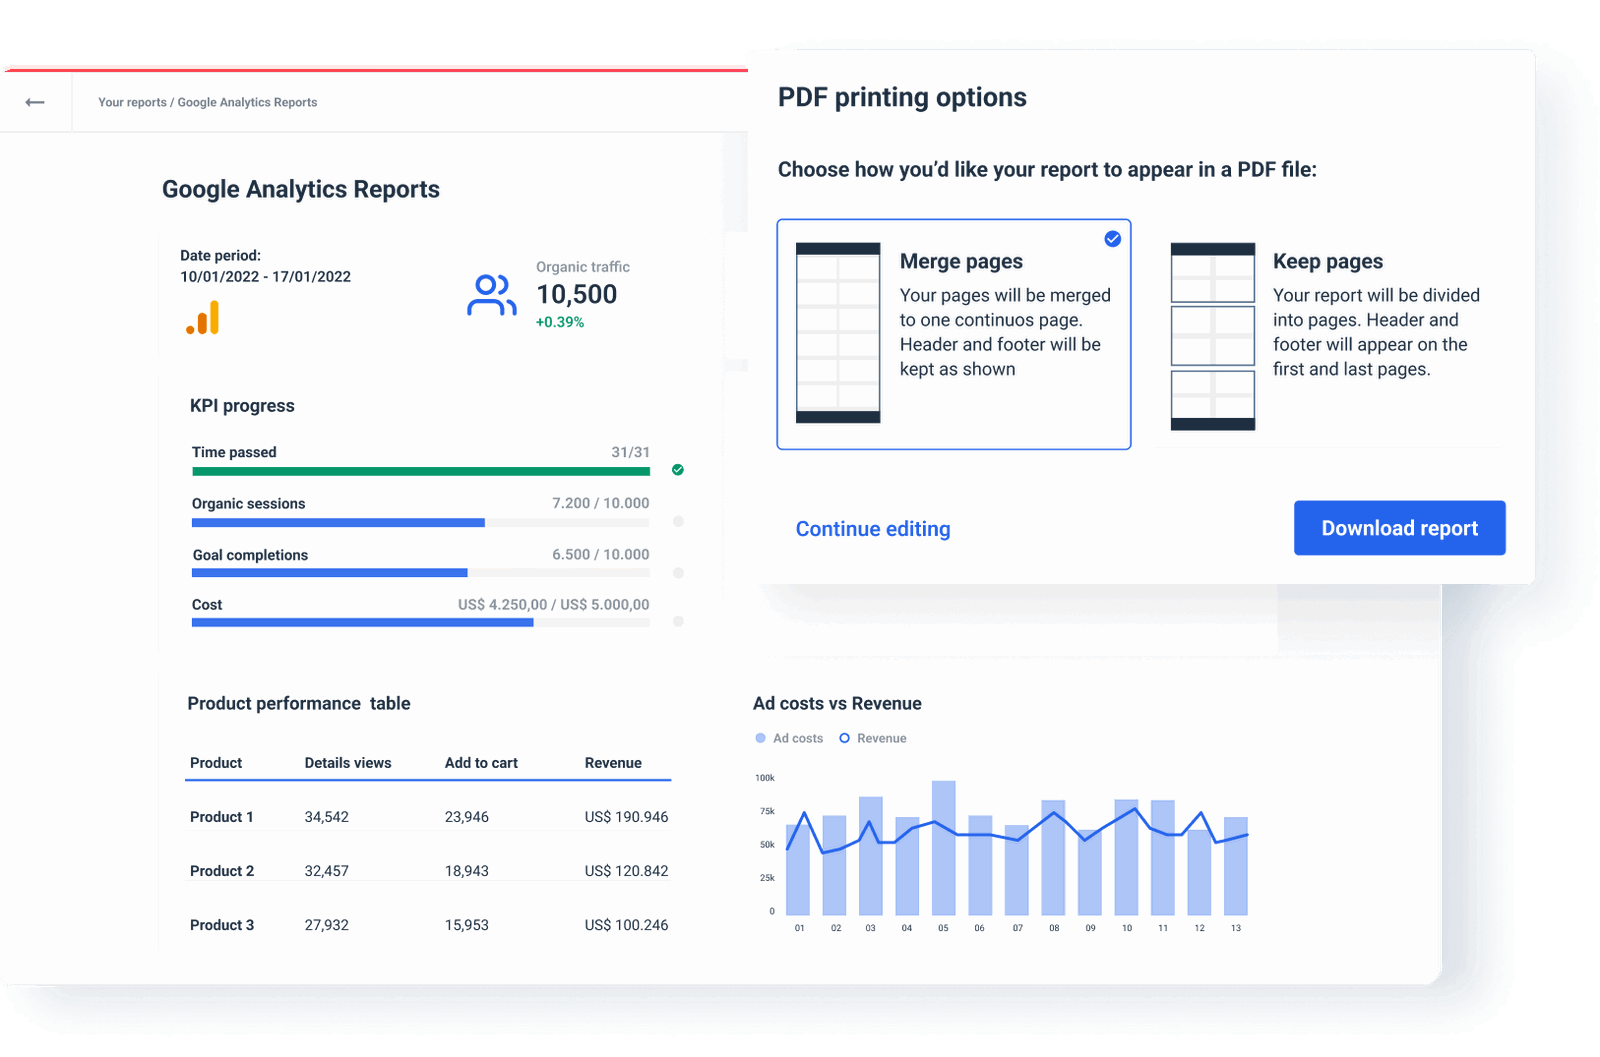Click the Google Analytics bar chart logo

coord(203,316)
